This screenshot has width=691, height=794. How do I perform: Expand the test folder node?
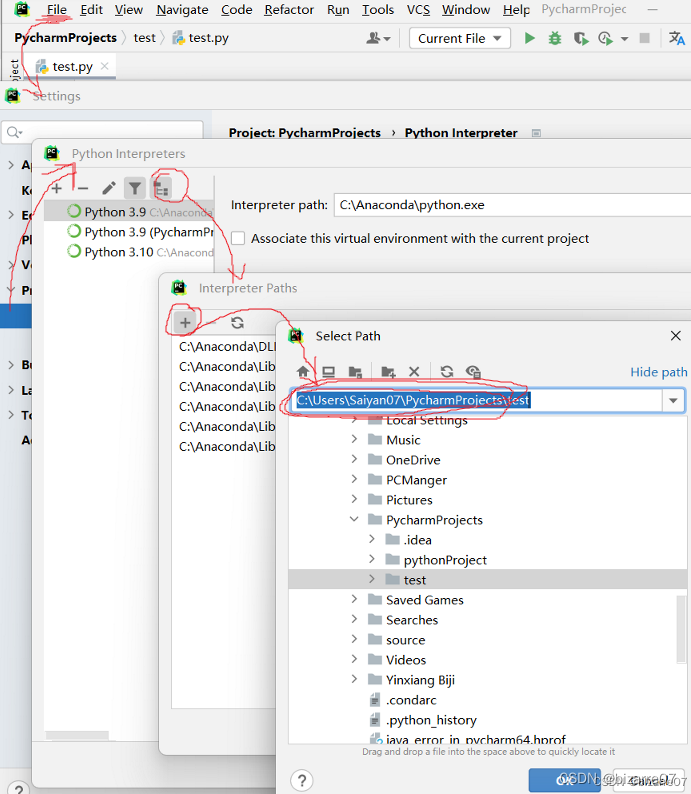coord(372,579)
